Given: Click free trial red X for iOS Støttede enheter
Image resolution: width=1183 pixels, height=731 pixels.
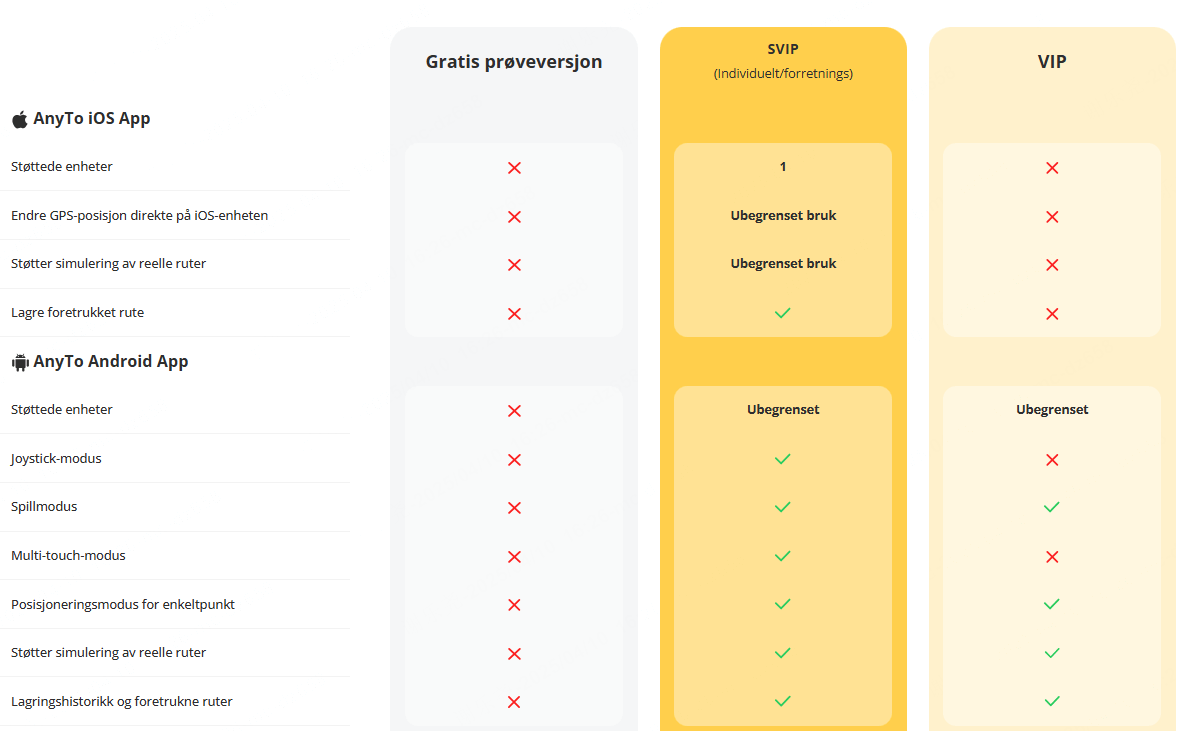Looking at the screenshot, I should (x=514, y=167).
